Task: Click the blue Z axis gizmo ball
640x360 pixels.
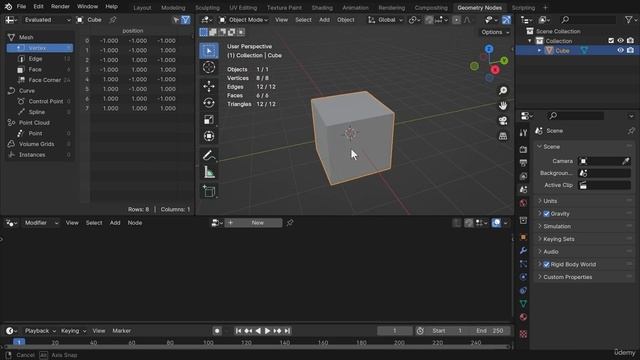Action: [489, 49]
